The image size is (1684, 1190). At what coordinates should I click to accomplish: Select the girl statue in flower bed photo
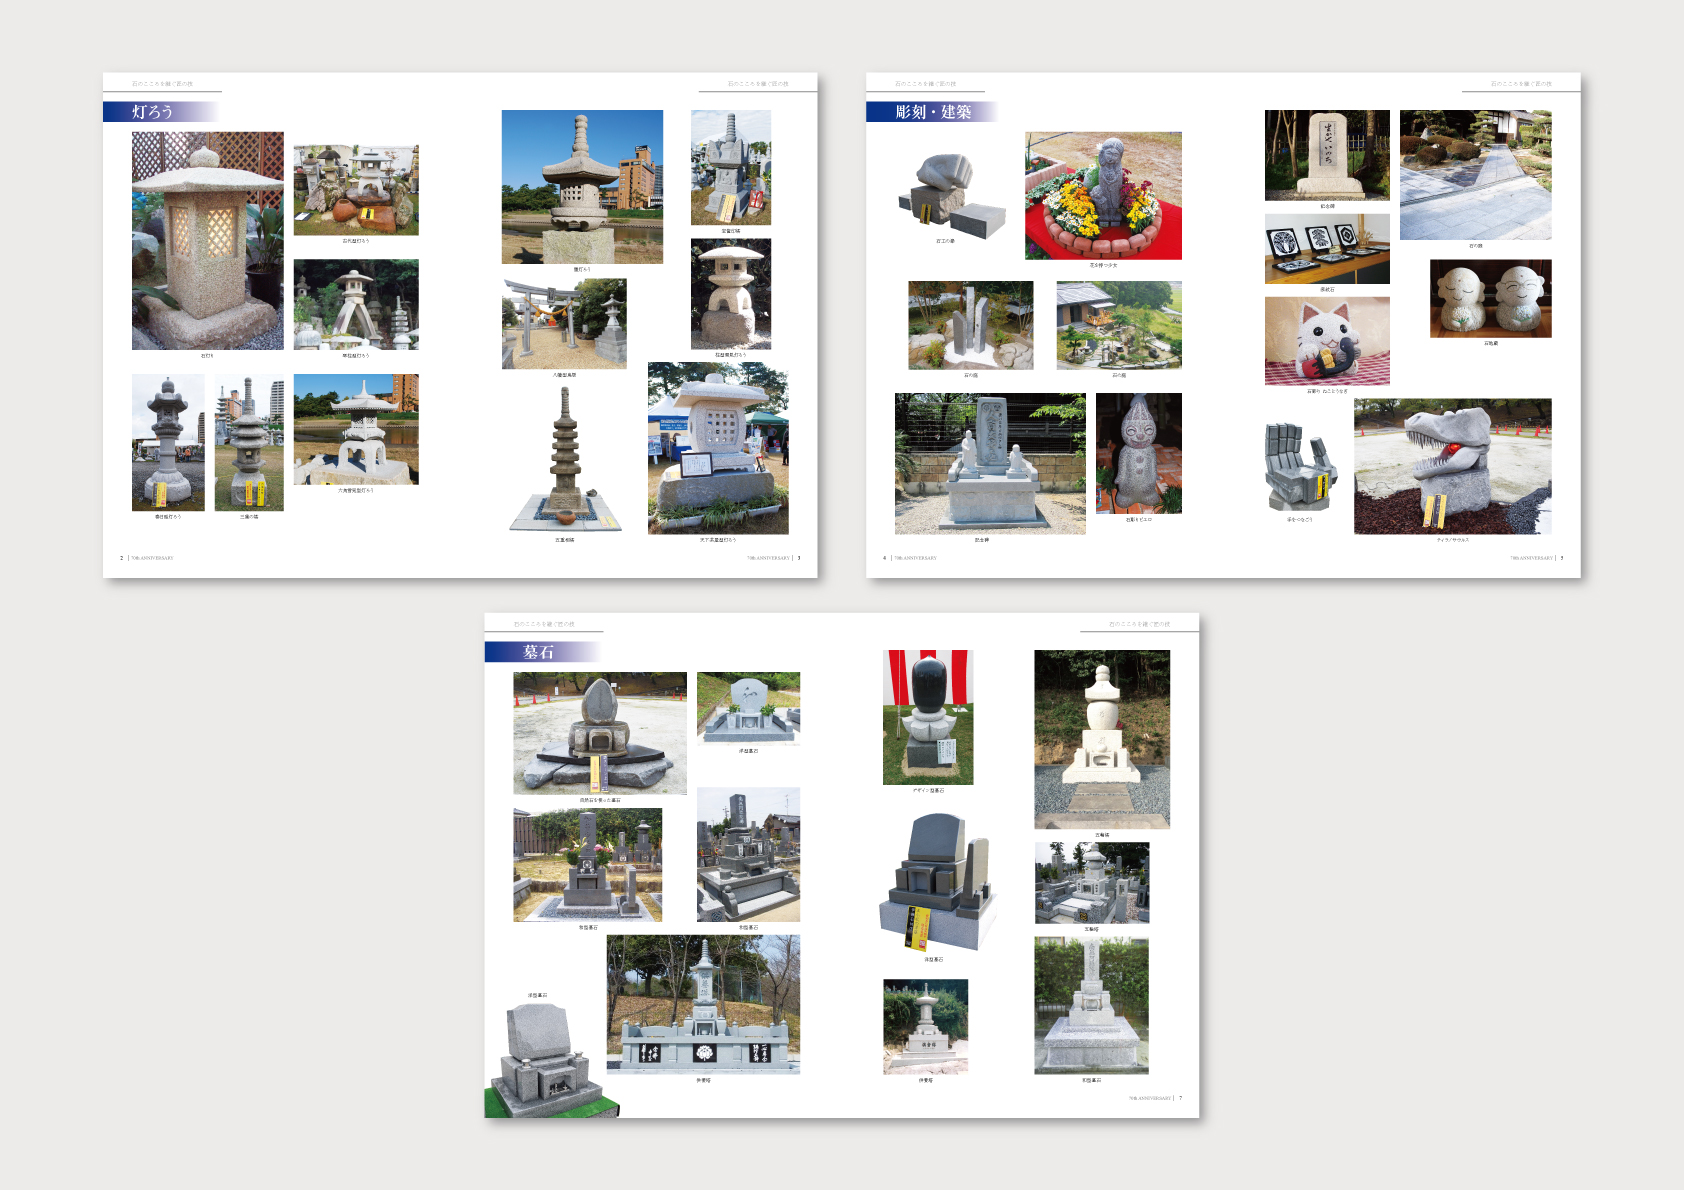[x=1103, y=196]
